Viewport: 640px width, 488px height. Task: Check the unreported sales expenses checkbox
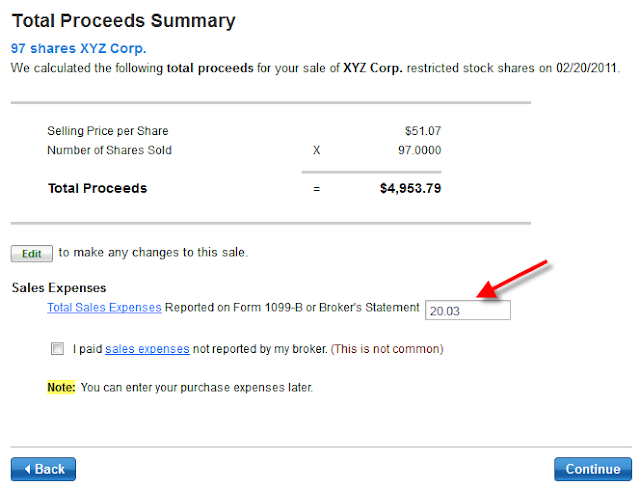pyautogui.click(x=57, y=350)
